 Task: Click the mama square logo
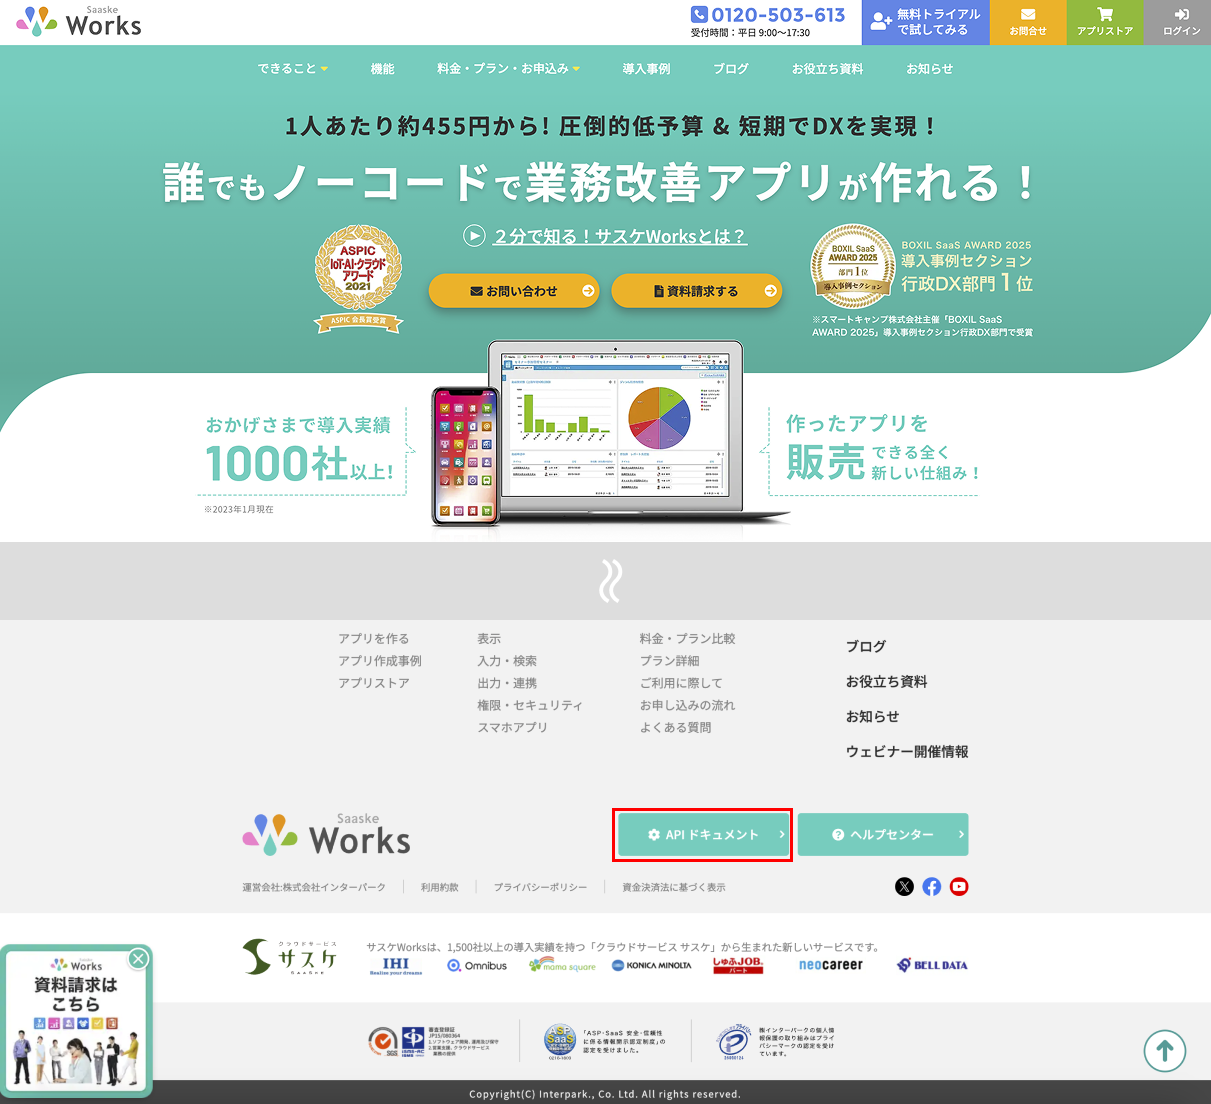tap(562, 965)
